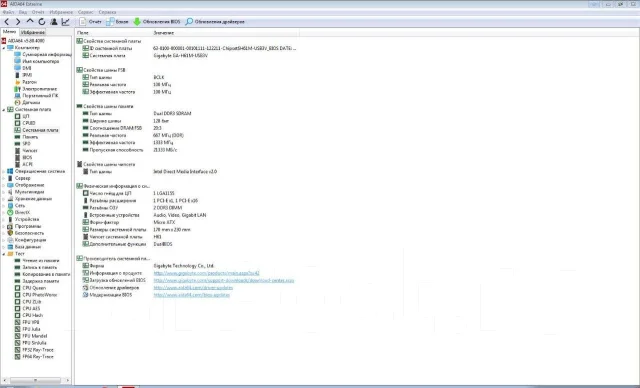Expand the Мультимедиа tree node

(4, 192)
